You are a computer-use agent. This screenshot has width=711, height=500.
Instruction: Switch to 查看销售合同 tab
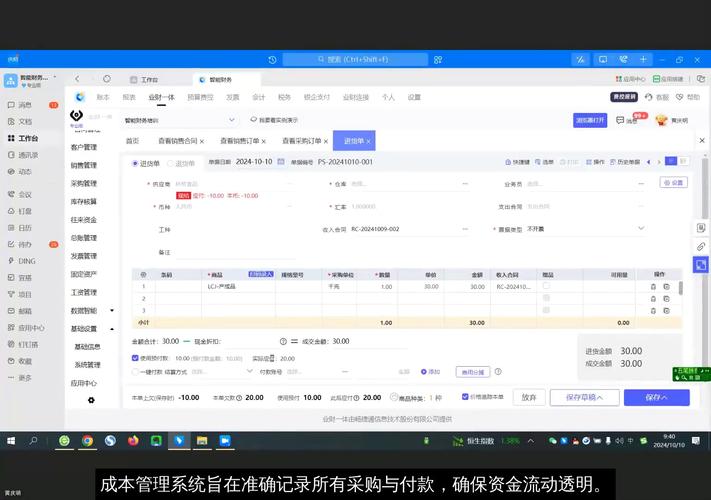coord(178,141)
